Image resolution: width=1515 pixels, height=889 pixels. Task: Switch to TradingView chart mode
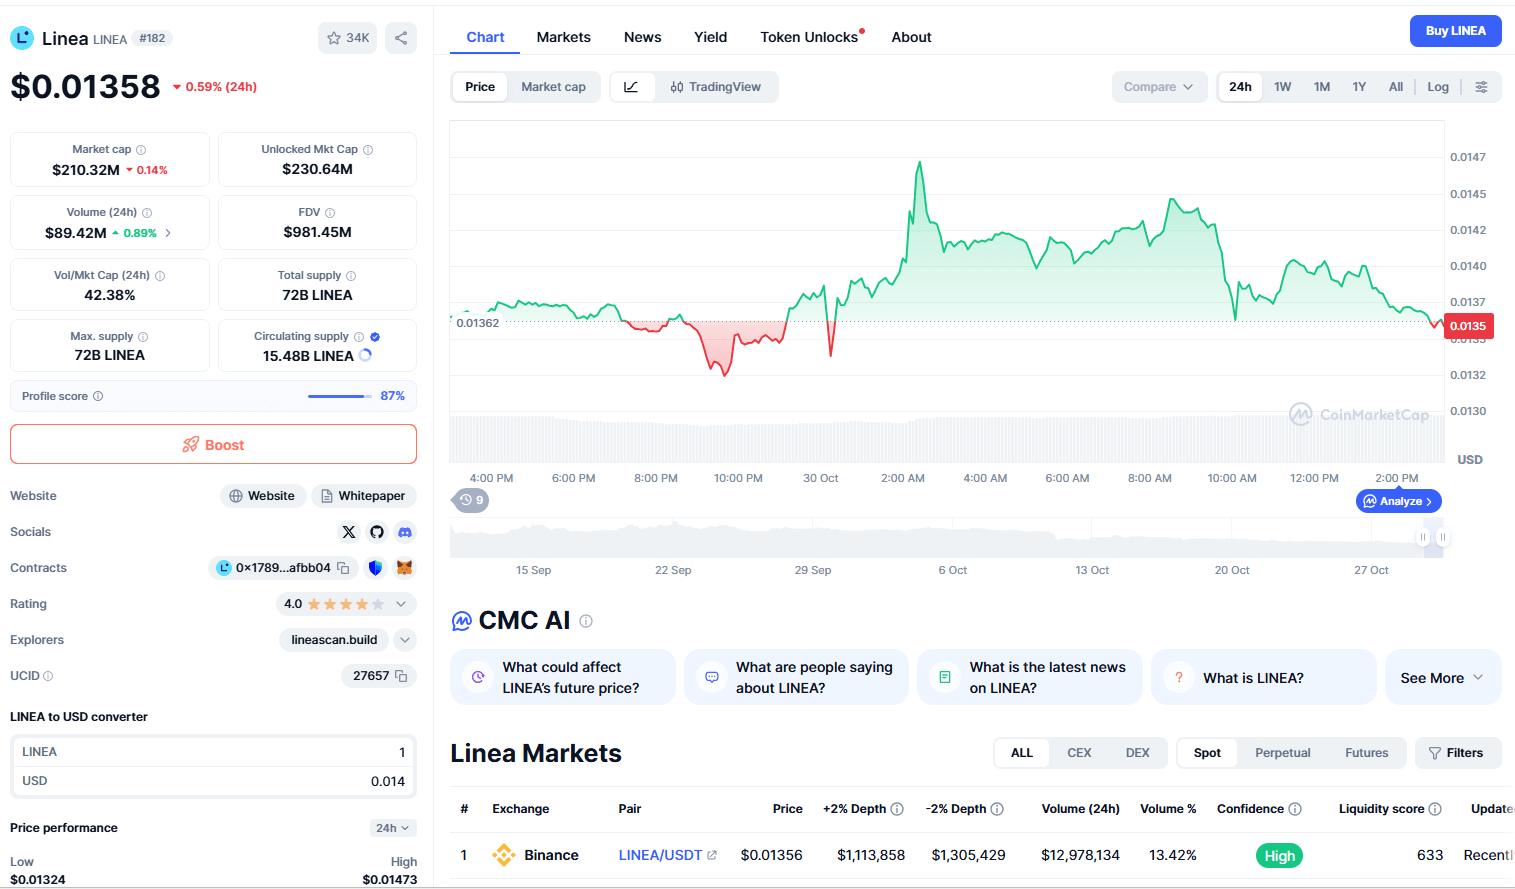pyautogui.click(x=716, y=87)
